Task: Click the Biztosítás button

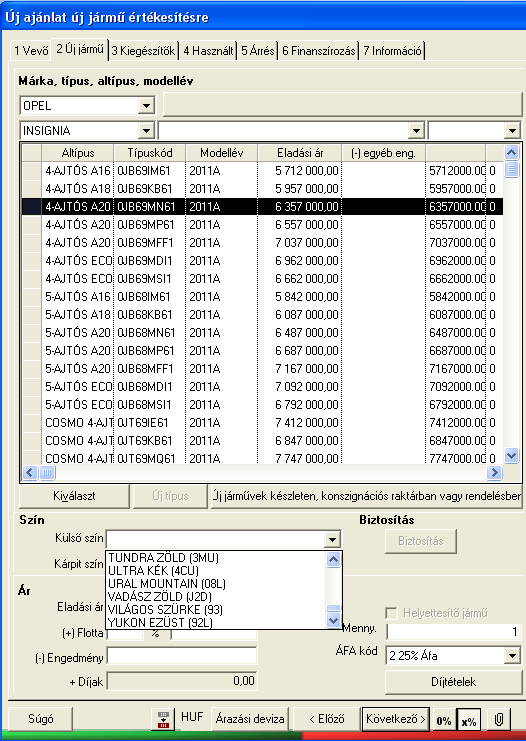Action: tap(421, 541)
